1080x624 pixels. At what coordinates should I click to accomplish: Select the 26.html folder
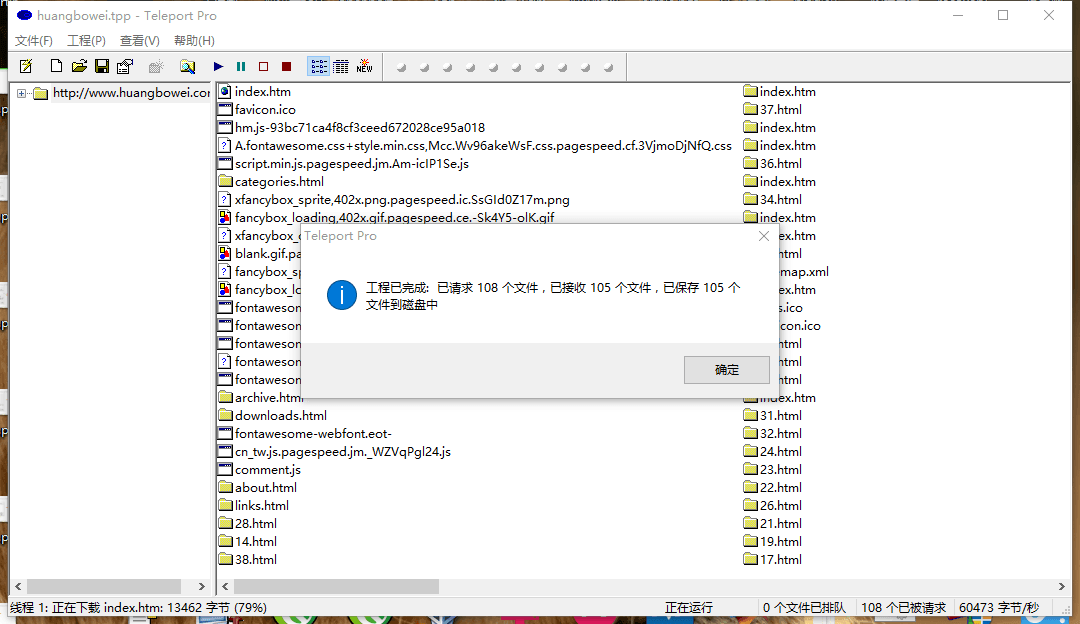pos(780,505)
